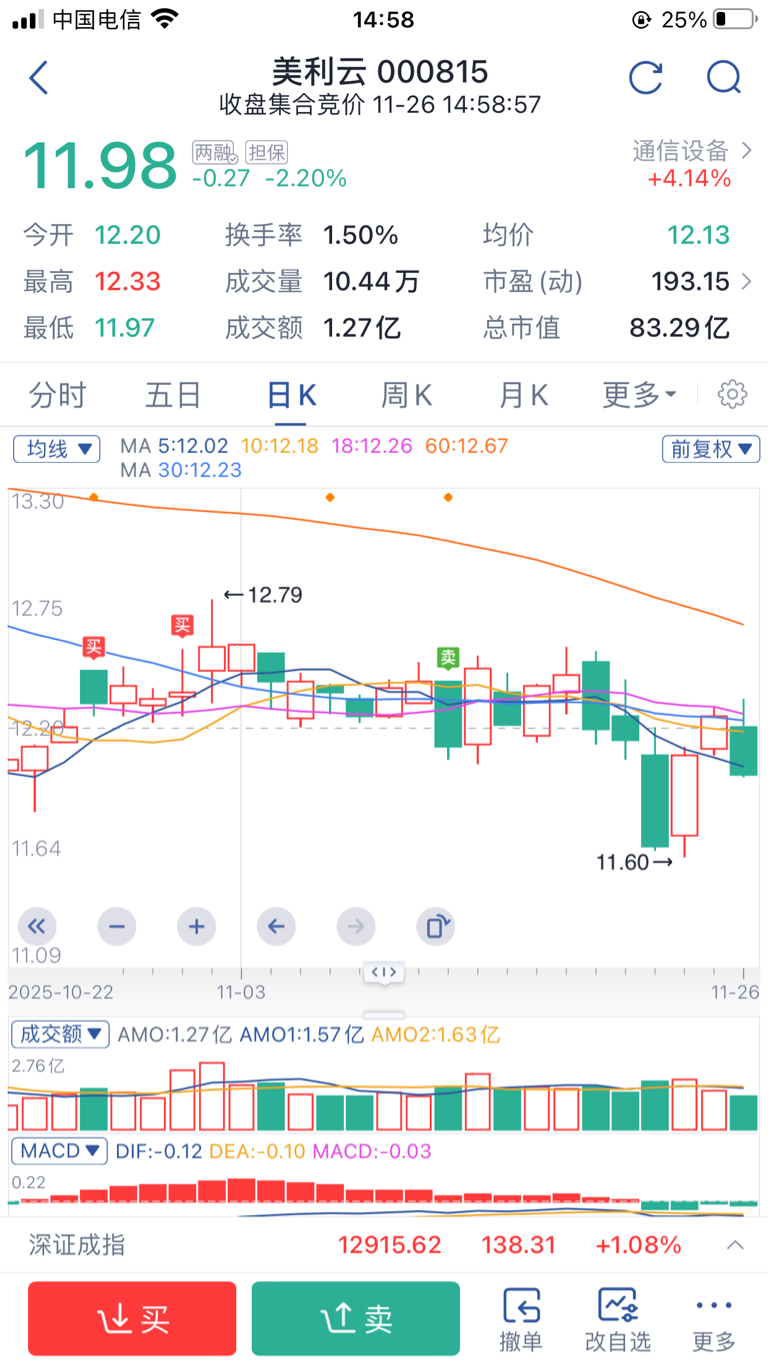Switch to the 周K tab
The width and height of the screenshot is (768, 1366).
pos(406,396)
